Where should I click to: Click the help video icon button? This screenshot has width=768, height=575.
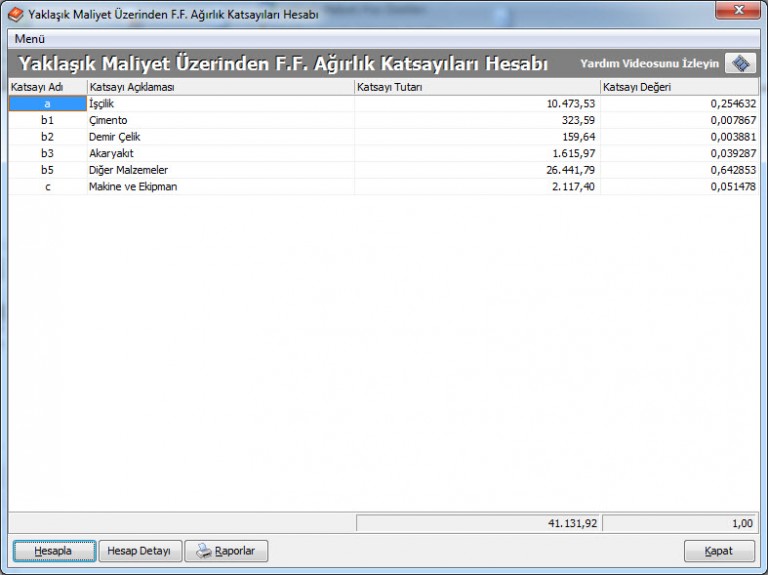click(740, 63)
